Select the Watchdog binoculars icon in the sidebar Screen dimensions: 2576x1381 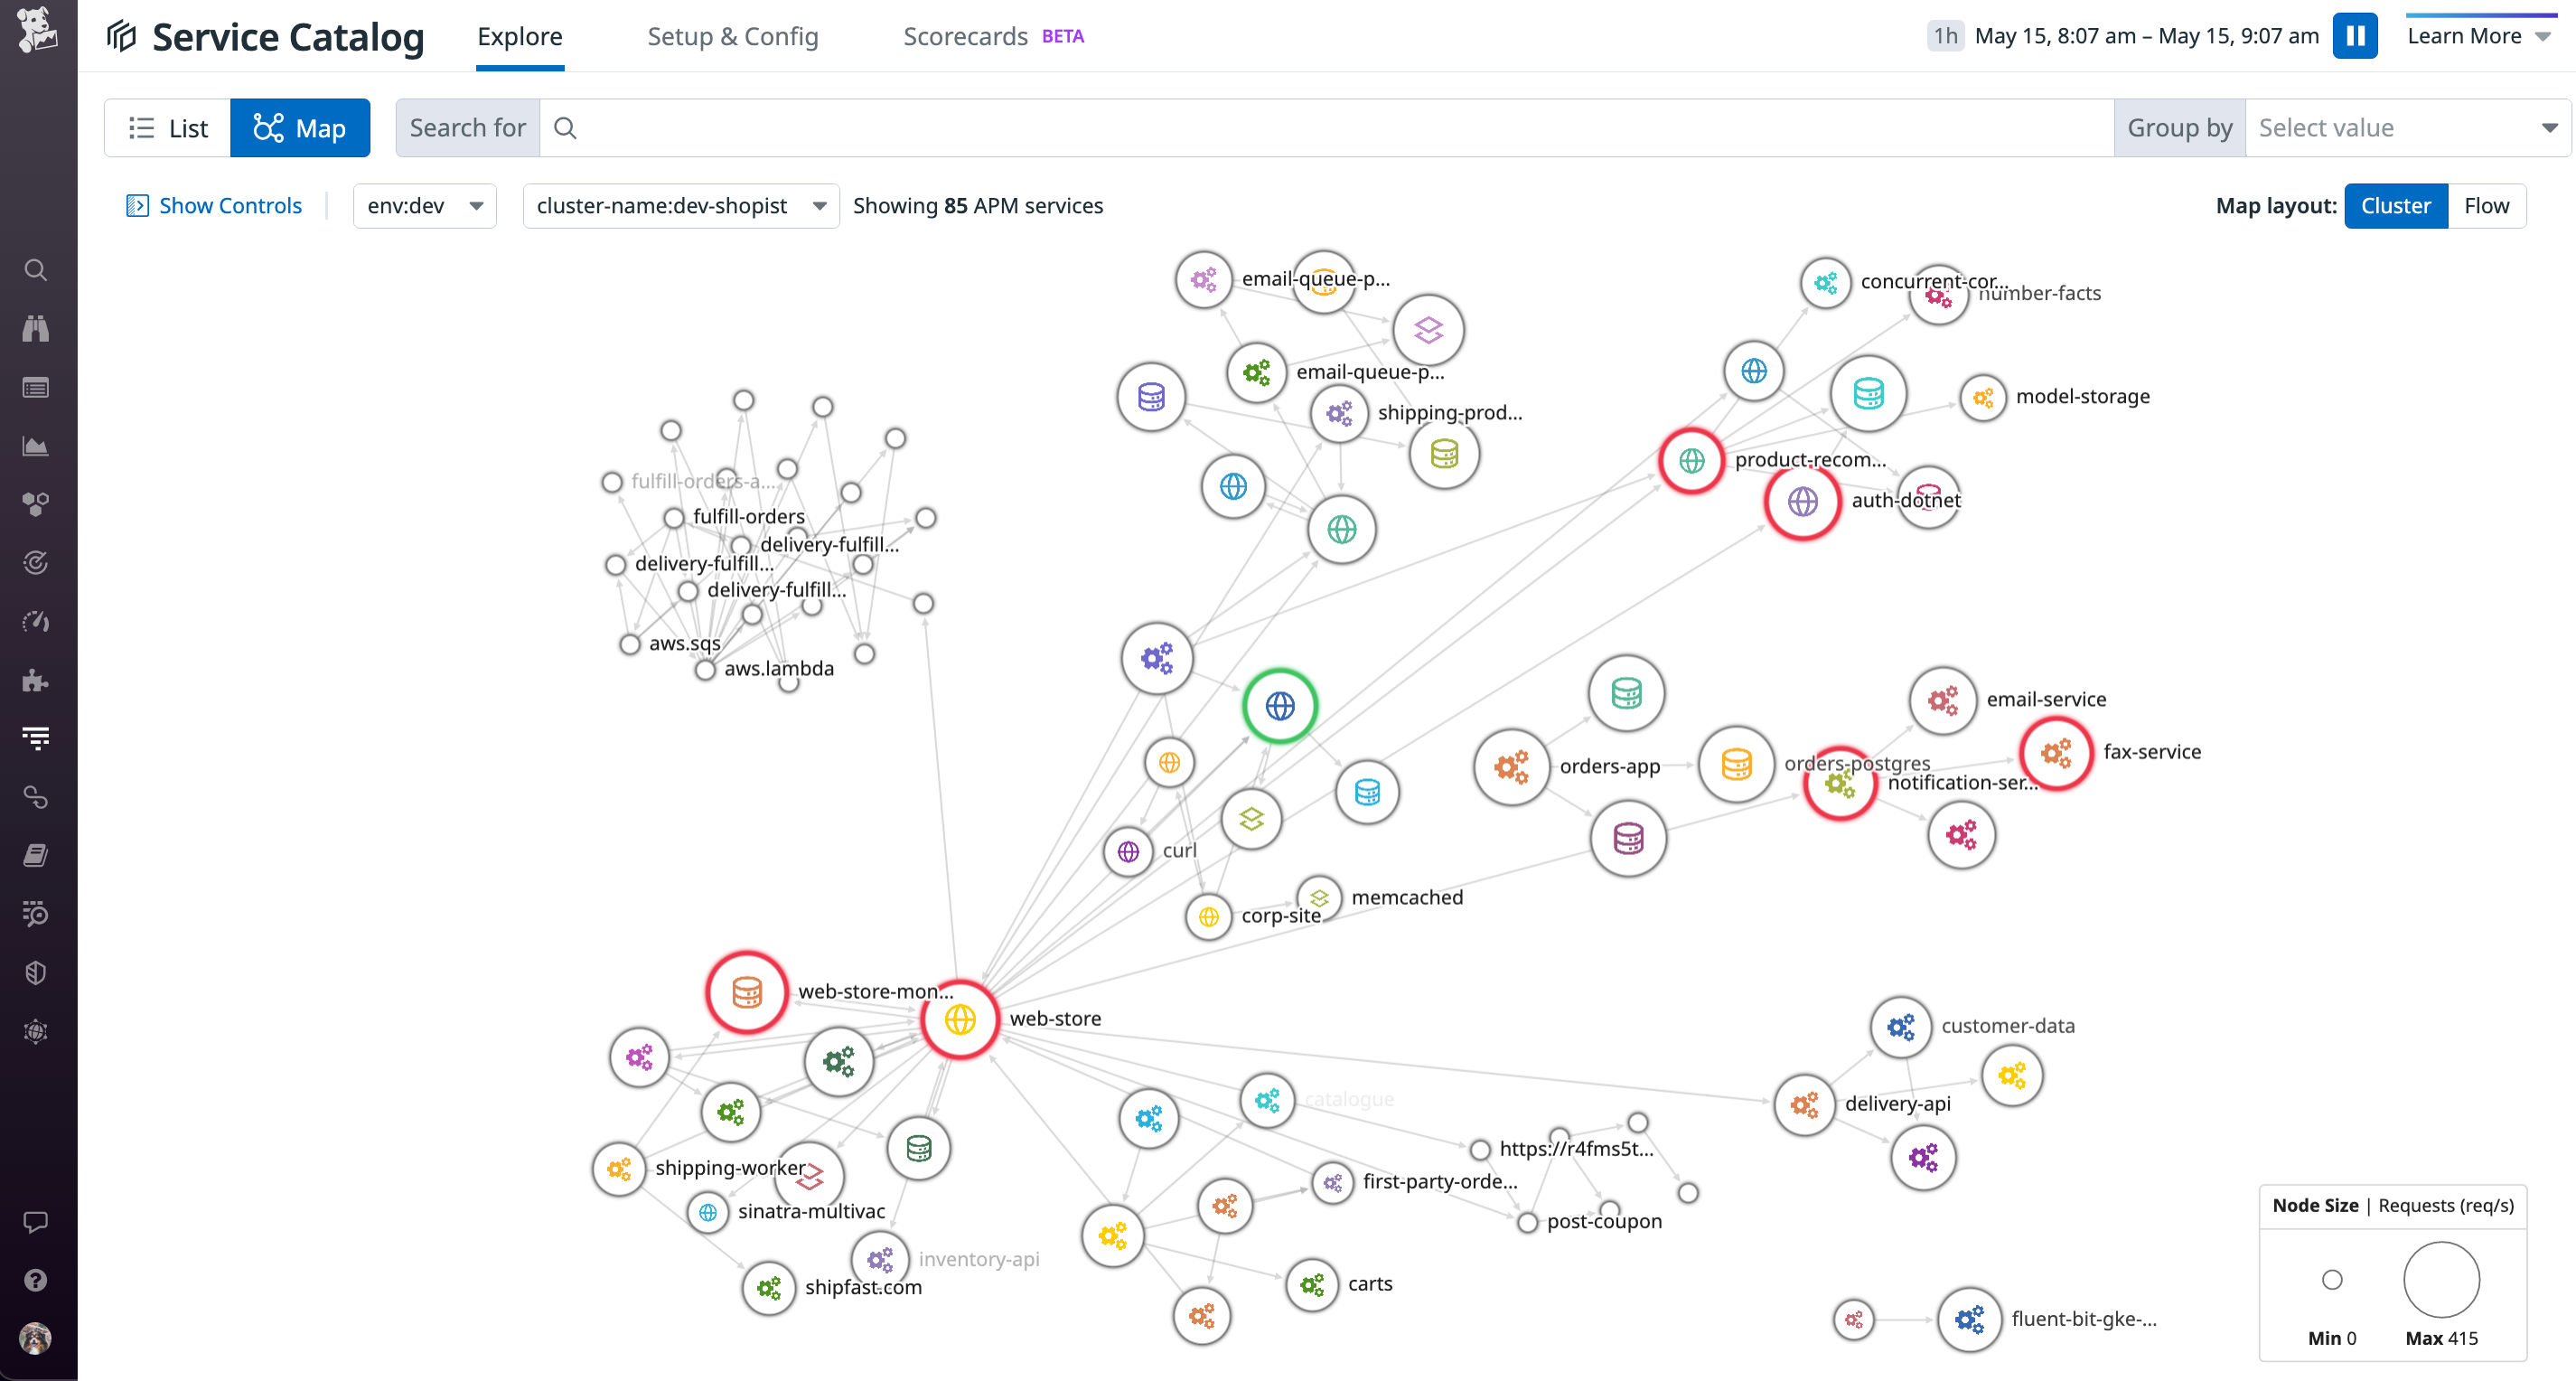tap(36, 328)
